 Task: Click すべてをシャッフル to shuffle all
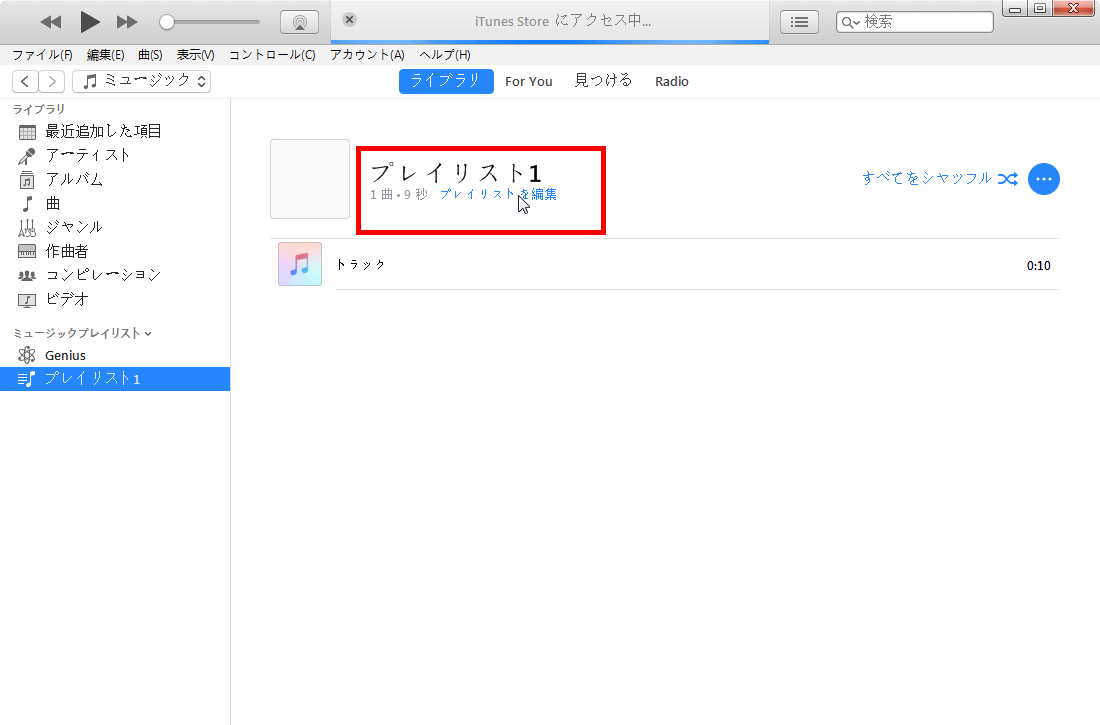coord(928,176)
